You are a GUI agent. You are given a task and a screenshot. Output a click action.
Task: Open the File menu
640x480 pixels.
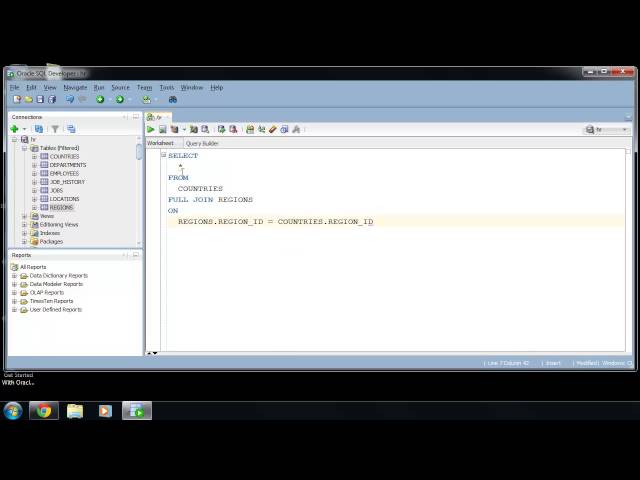click(x=15, y=87)
